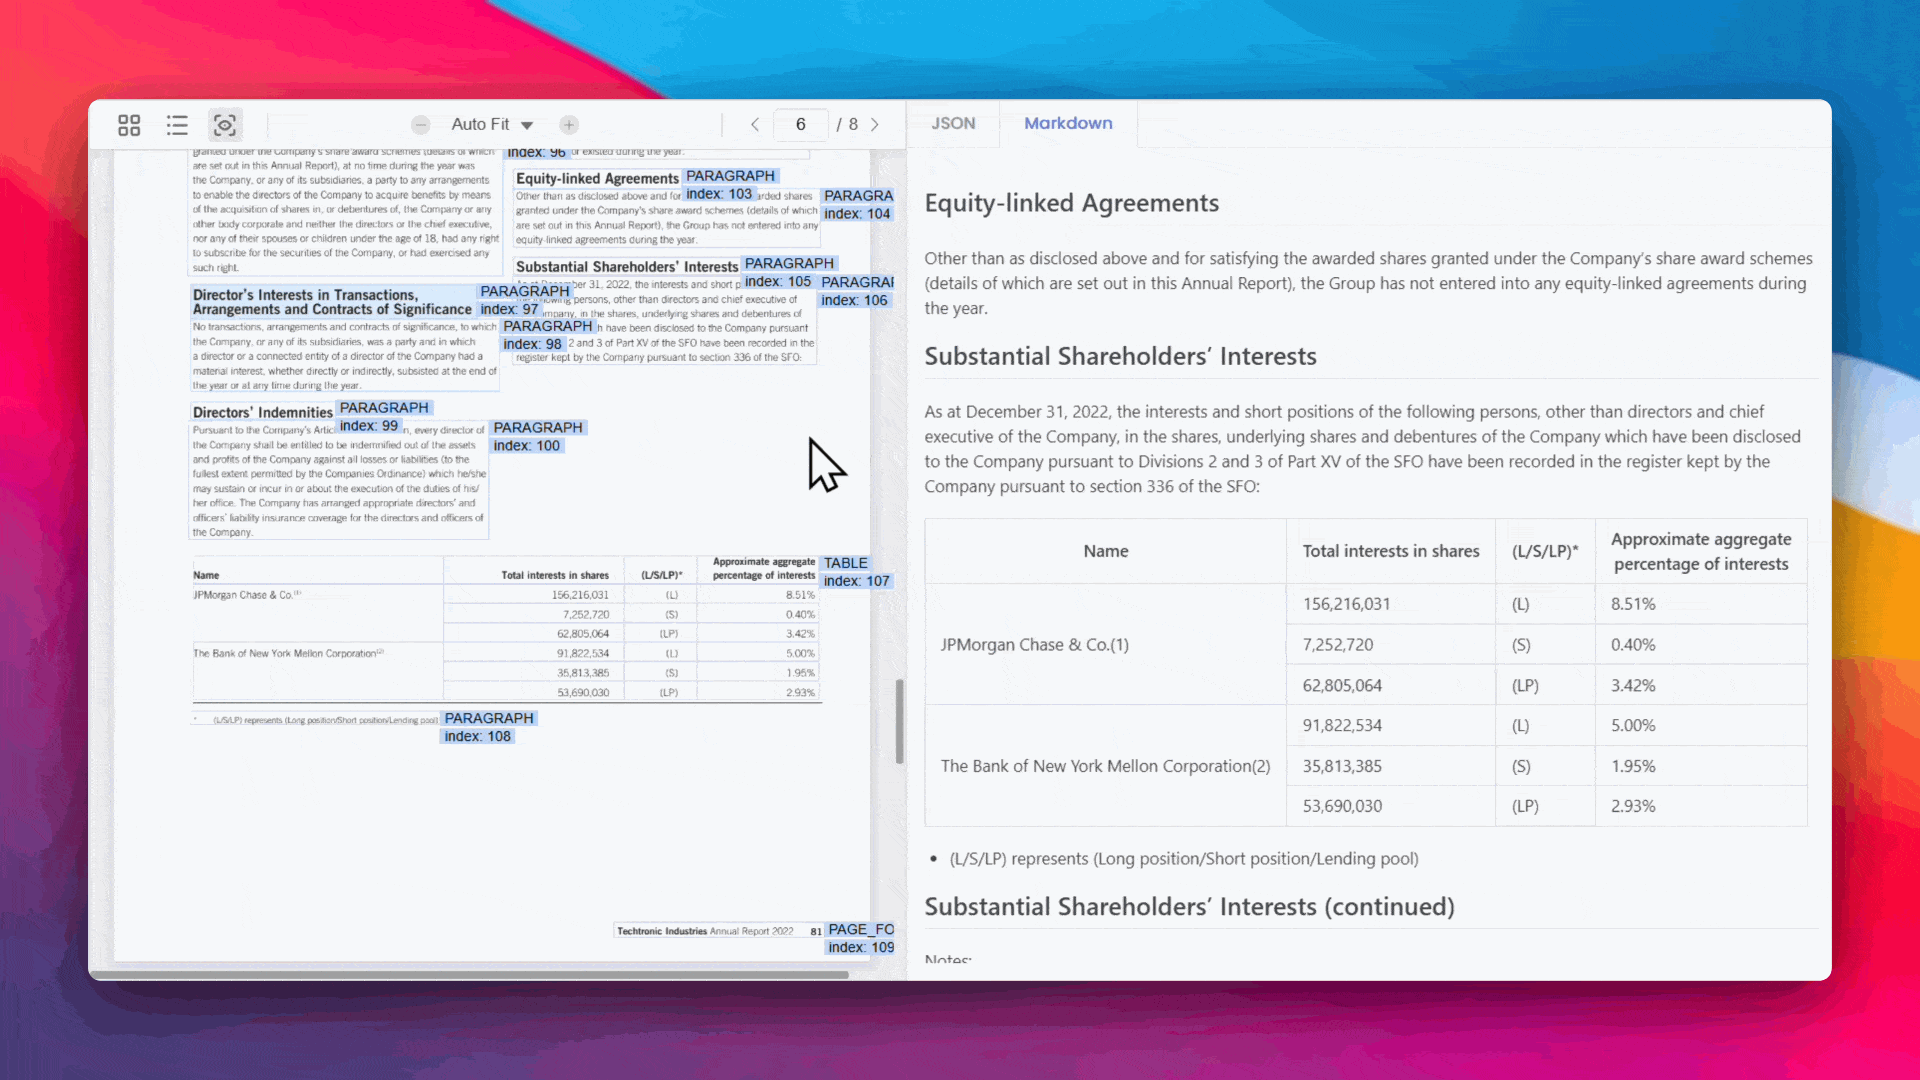
Task: Navigate to previous page
Action: click(x=754, y=123)
